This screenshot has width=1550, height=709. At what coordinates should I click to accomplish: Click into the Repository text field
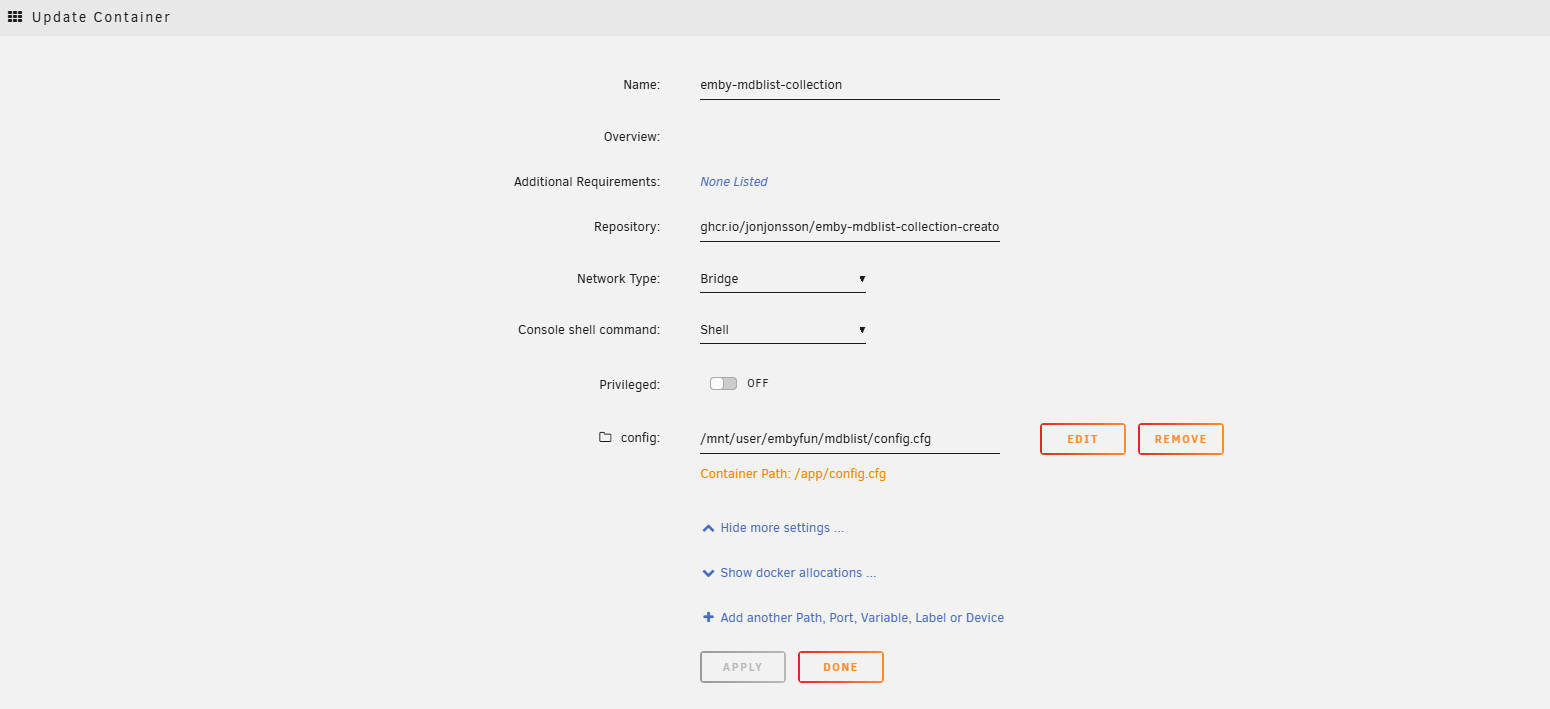click(x=849, y=227)
